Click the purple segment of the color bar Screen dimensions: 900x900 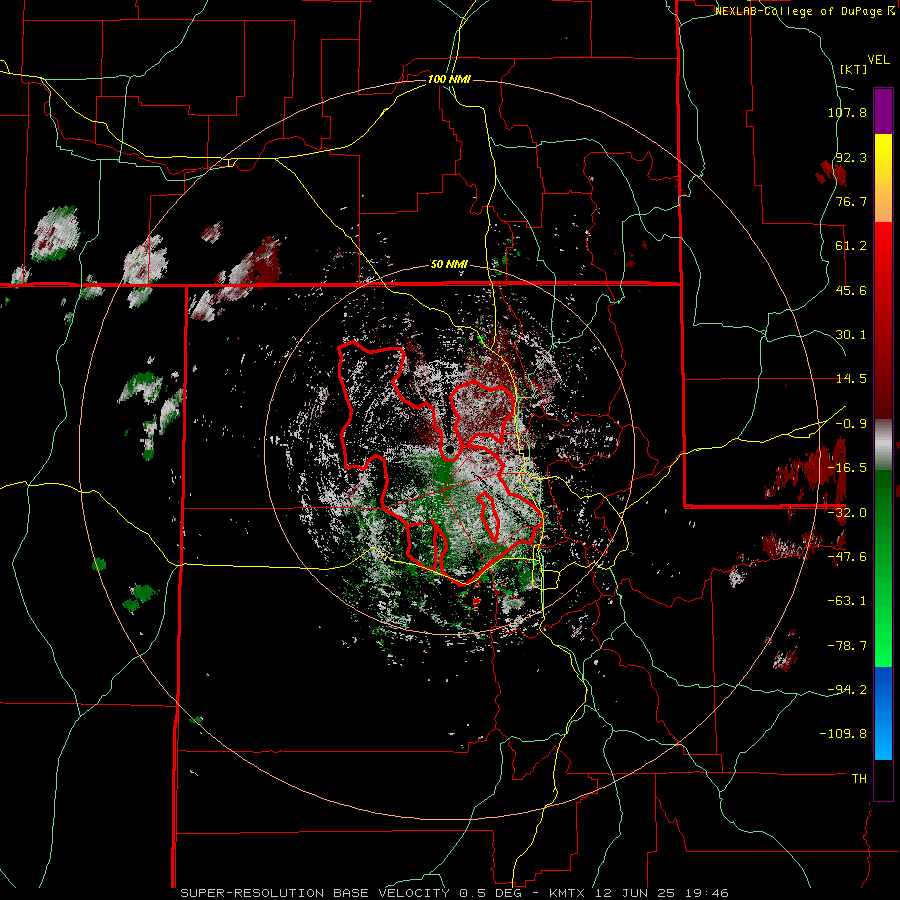coord(883,111)
